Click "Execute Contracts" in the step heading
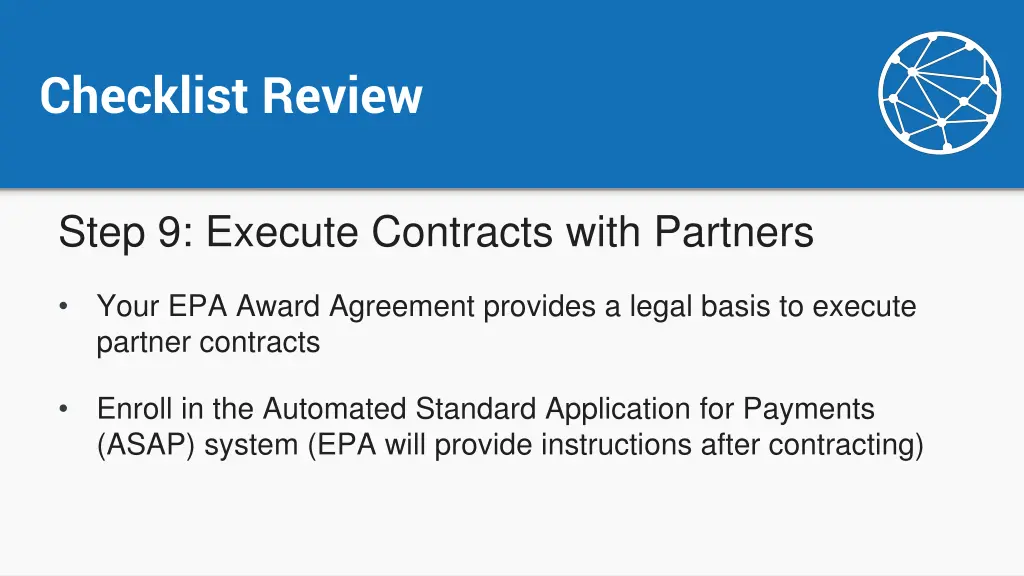 coord(379,232)
